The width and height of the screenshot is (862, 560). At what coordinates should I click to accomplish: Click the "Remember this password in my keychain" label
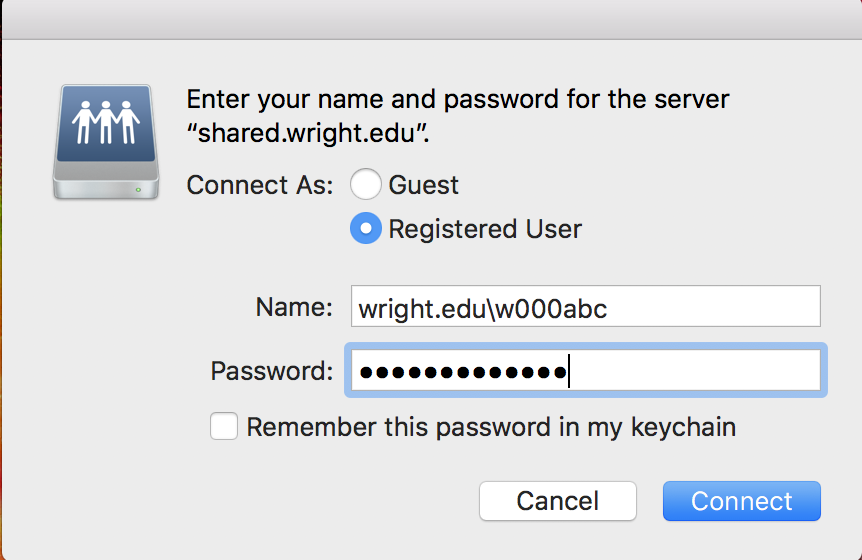(491, 427)
